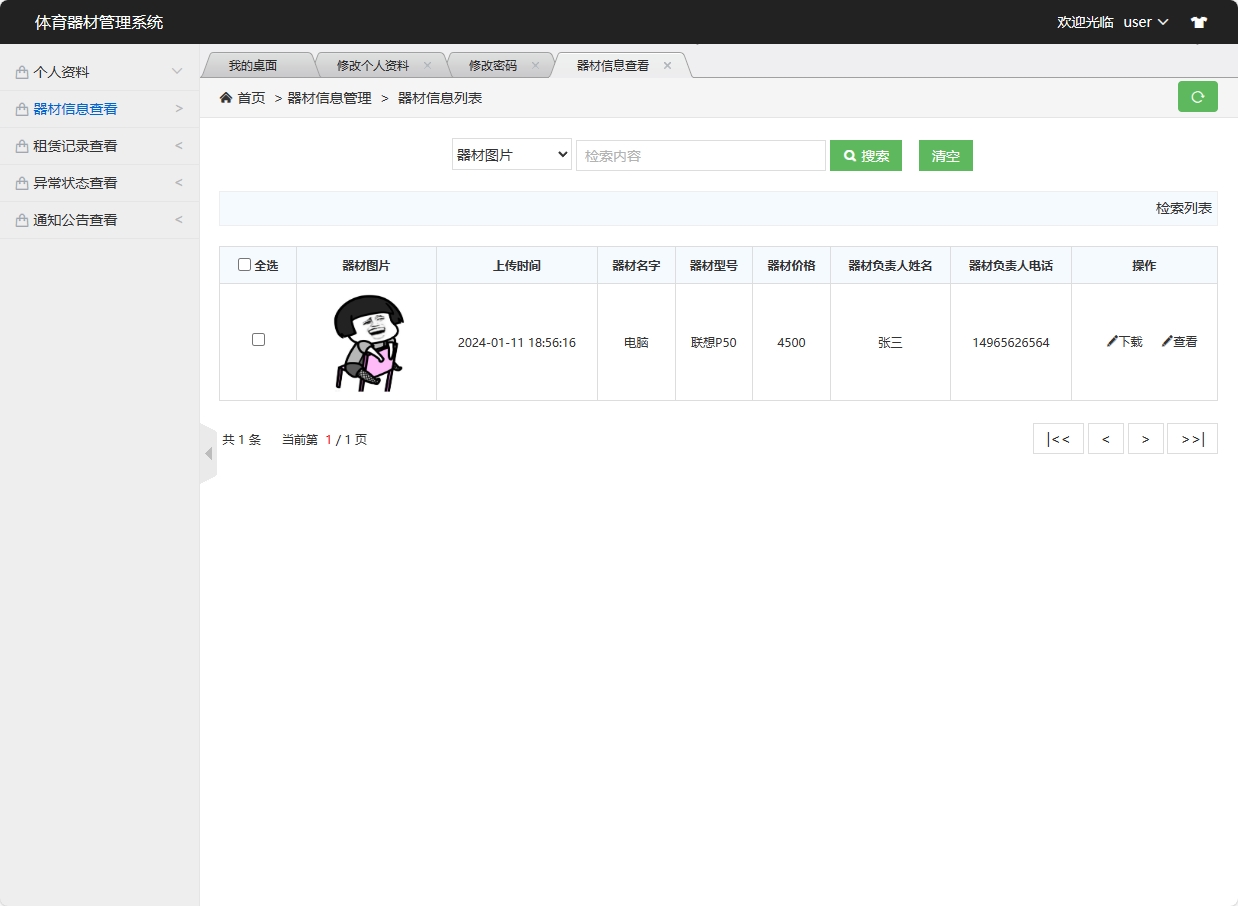Open the 修改密码 tab
The image size is (1238, 906).
(x=494, y=64)
